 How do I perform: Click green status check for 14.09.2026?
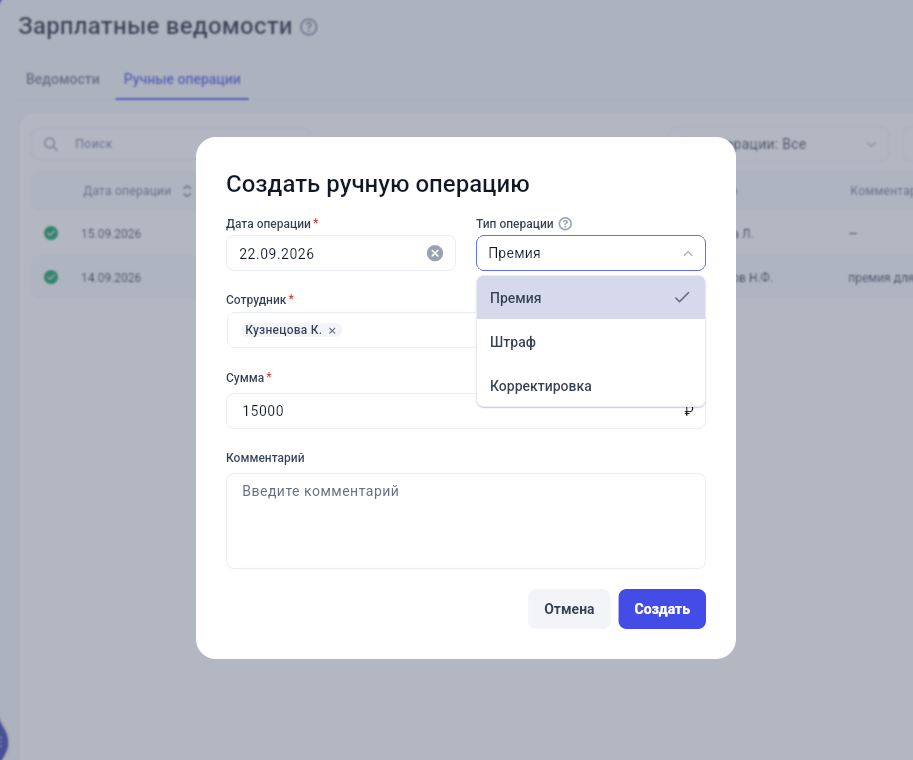[51, 277]
